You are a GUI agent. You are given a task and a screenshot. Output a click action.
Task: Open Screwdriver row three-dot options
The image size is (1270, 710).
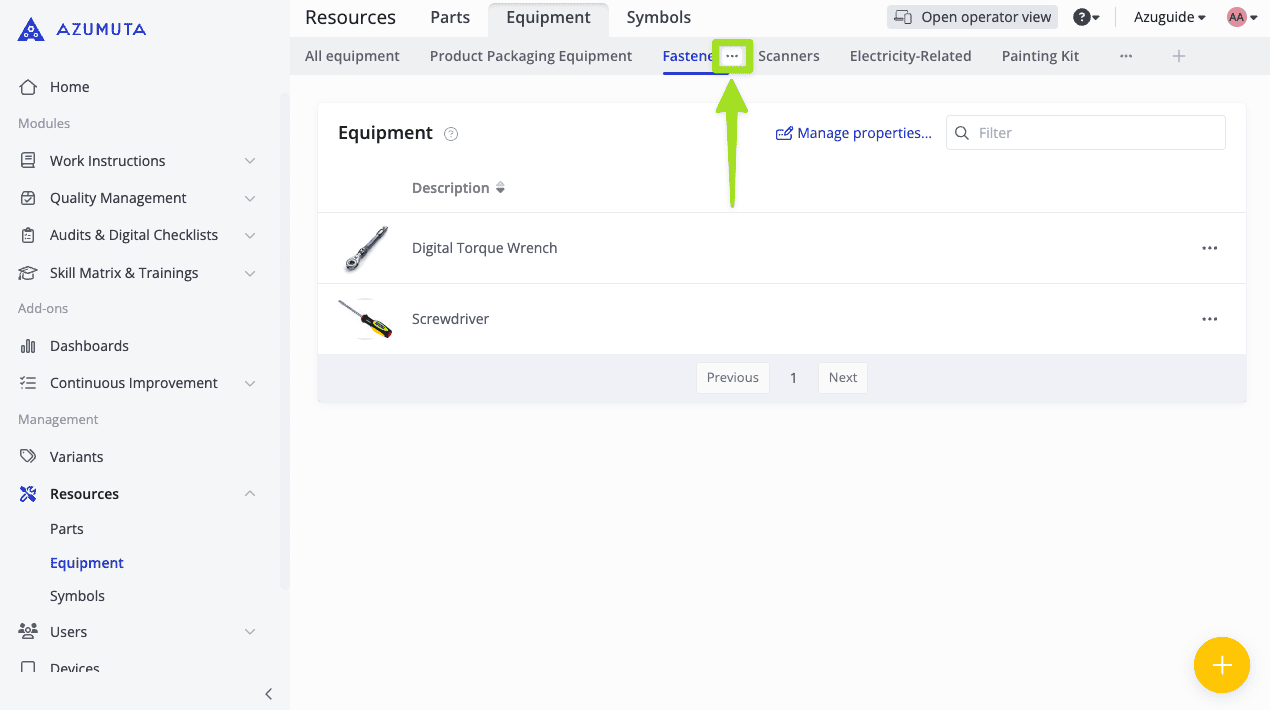[1209, 319]
